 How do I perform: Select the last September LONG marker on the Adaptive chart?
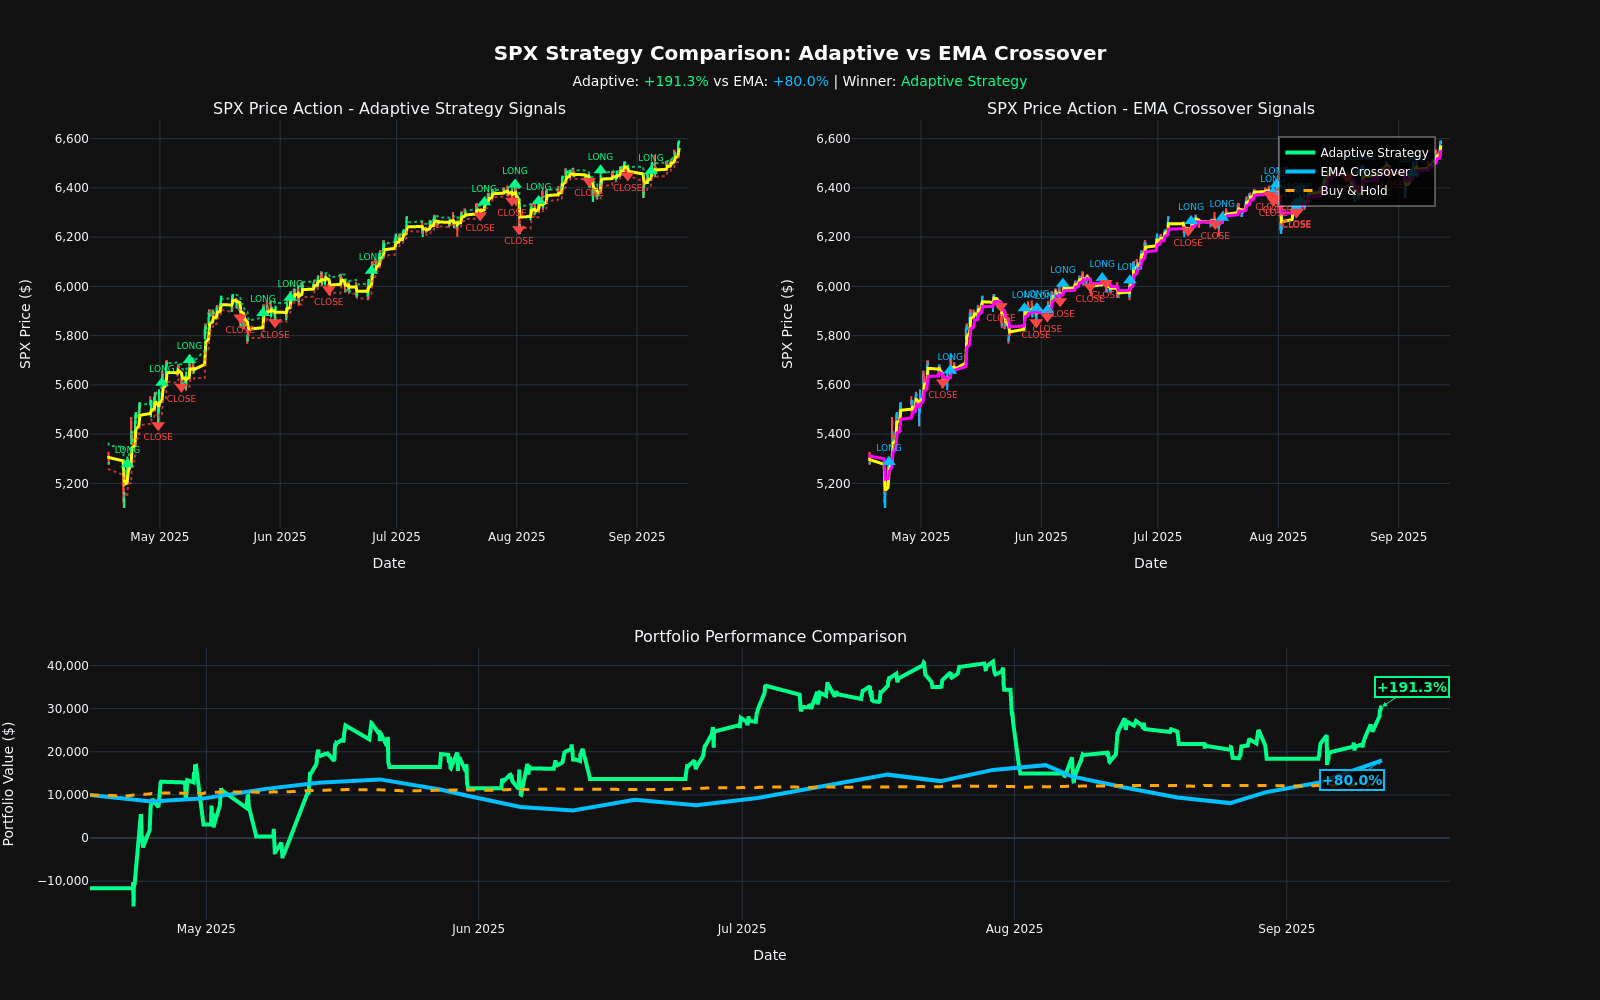click(x=651, y=170)
